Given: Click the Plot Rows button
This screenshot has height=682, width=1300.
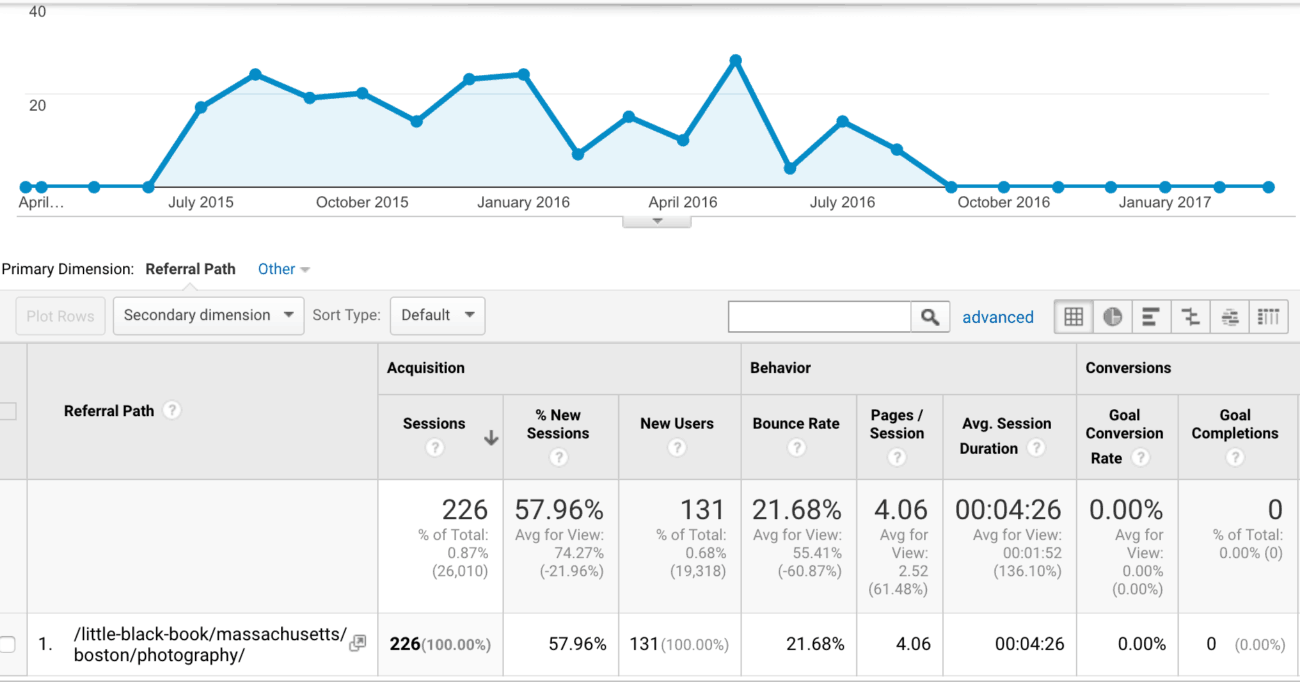Looking at the screenshot, I should (x=60, y=316).
